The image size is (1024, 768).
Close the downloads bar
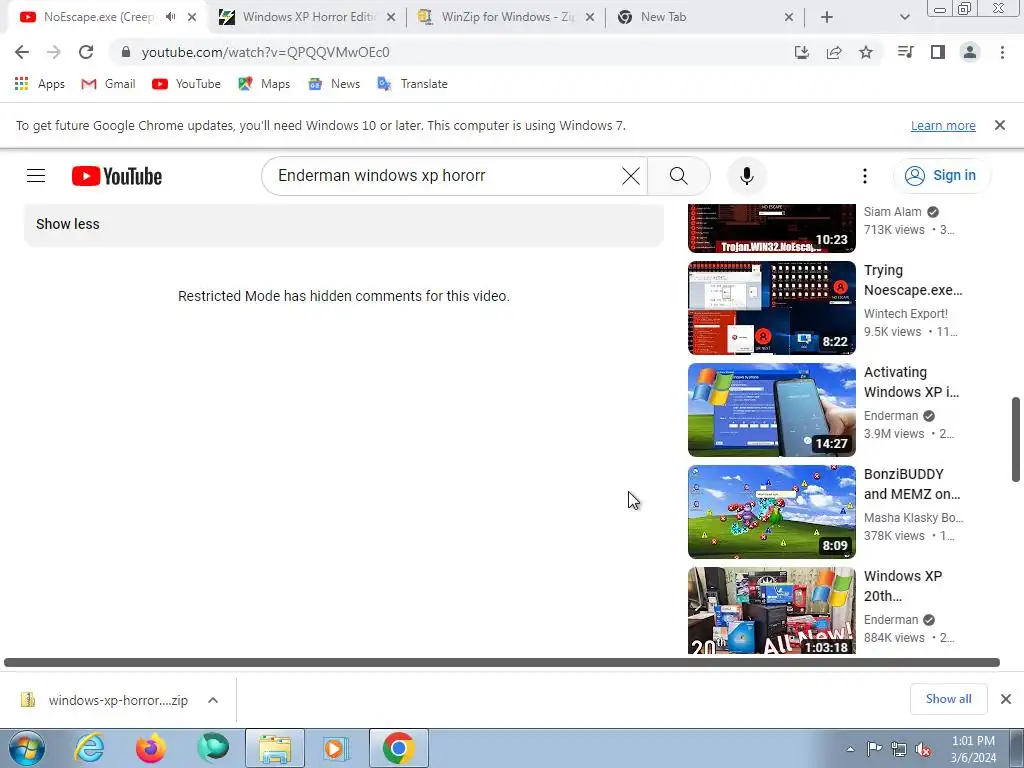tap(1006, 699)
